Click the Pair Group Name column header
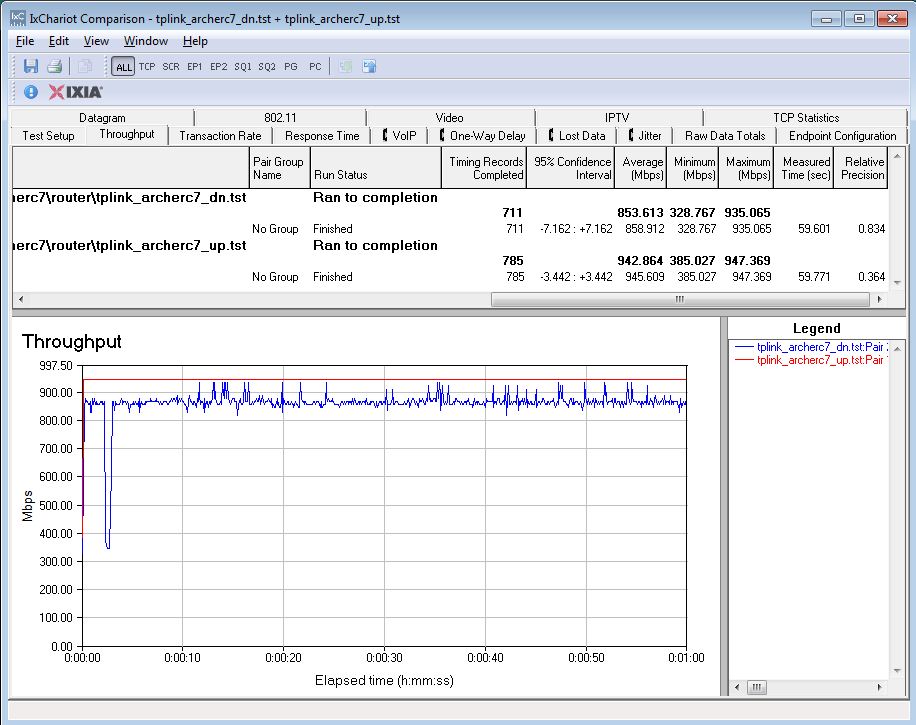Image resolution: width=916 pixels, height=725 pixels. (279, 168)
